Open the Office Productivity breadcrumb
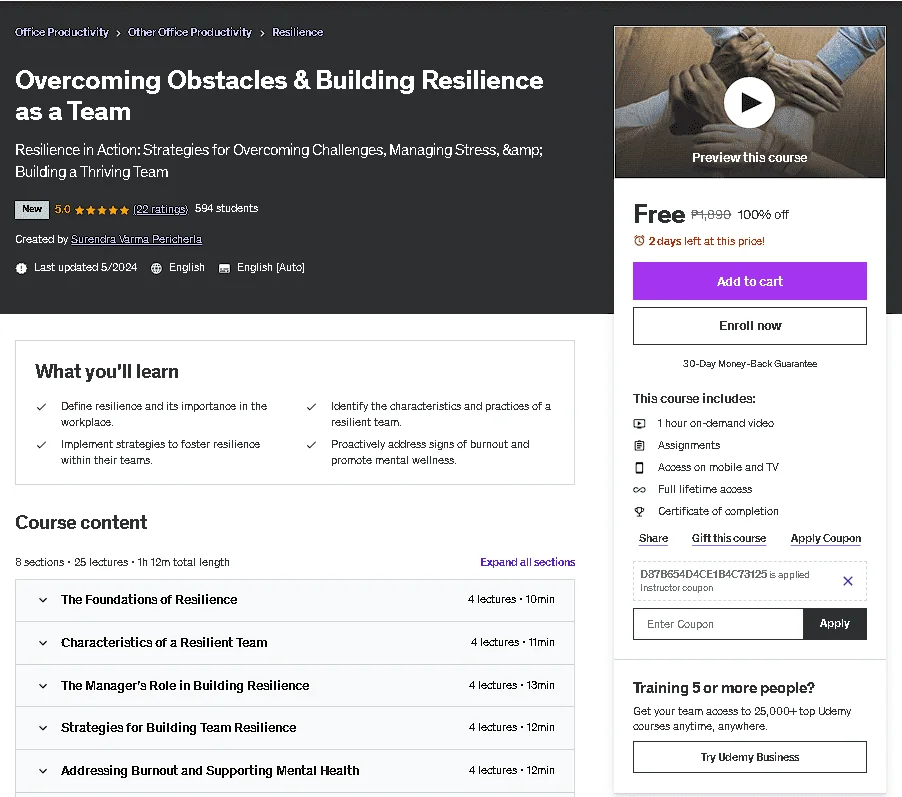Viewport: 902px width, 797px height. click(62, 32)
